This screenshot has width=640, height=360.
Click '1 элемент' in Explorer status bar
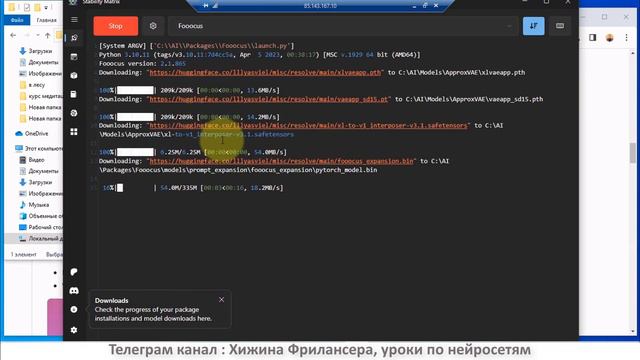[23, 254]
